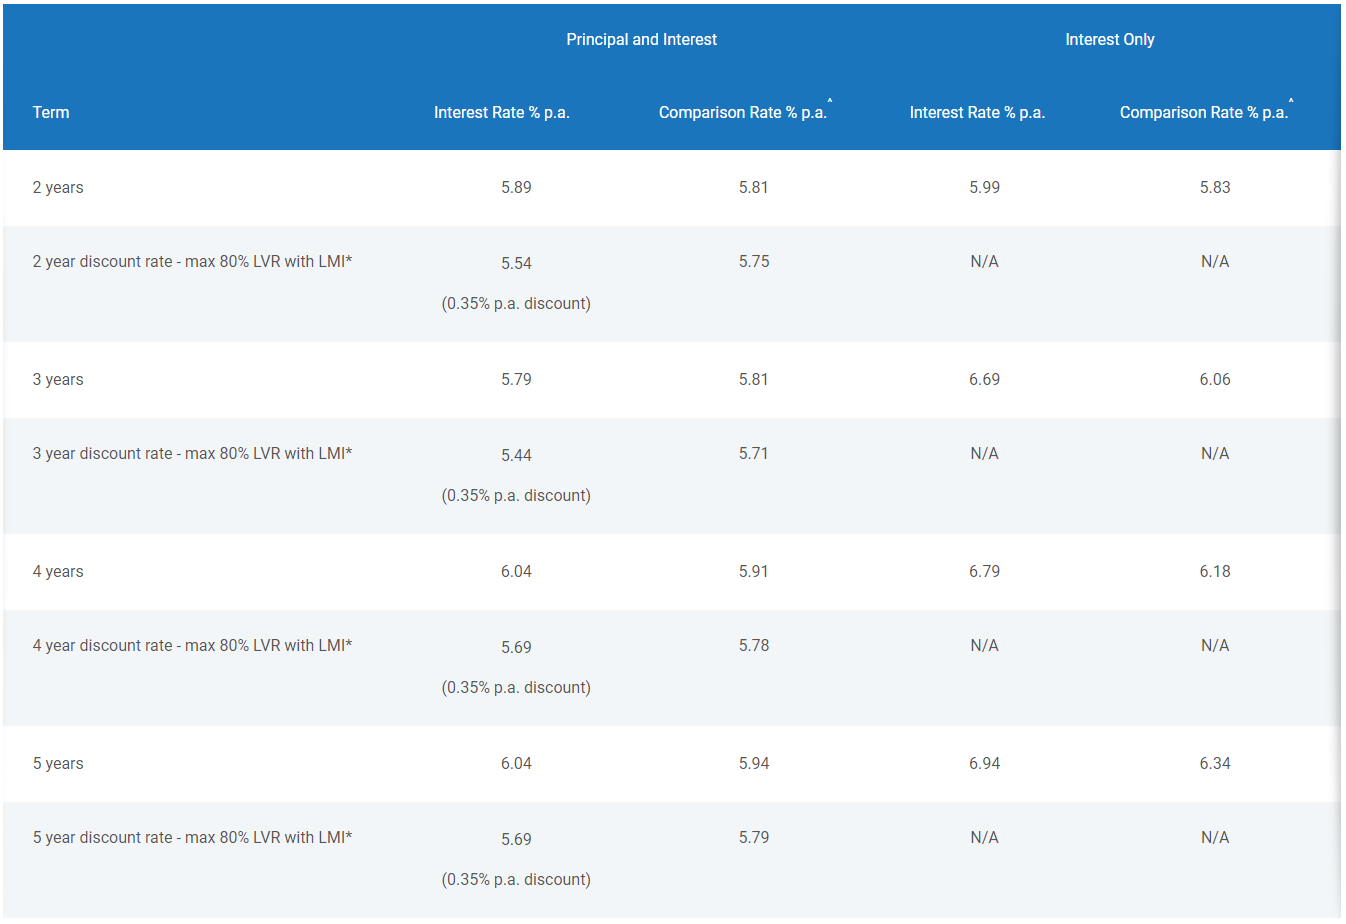Select the 2 years row label
The height and width of the screenshot is (924, 1346).
point(58,188)
